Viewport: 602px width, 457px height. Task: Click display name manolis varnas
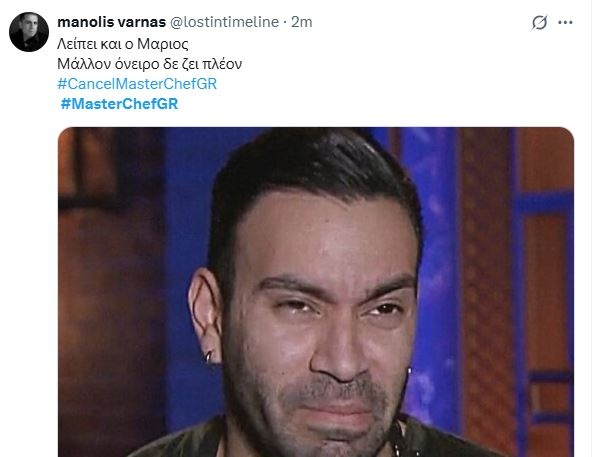click(x=111, y=22)
